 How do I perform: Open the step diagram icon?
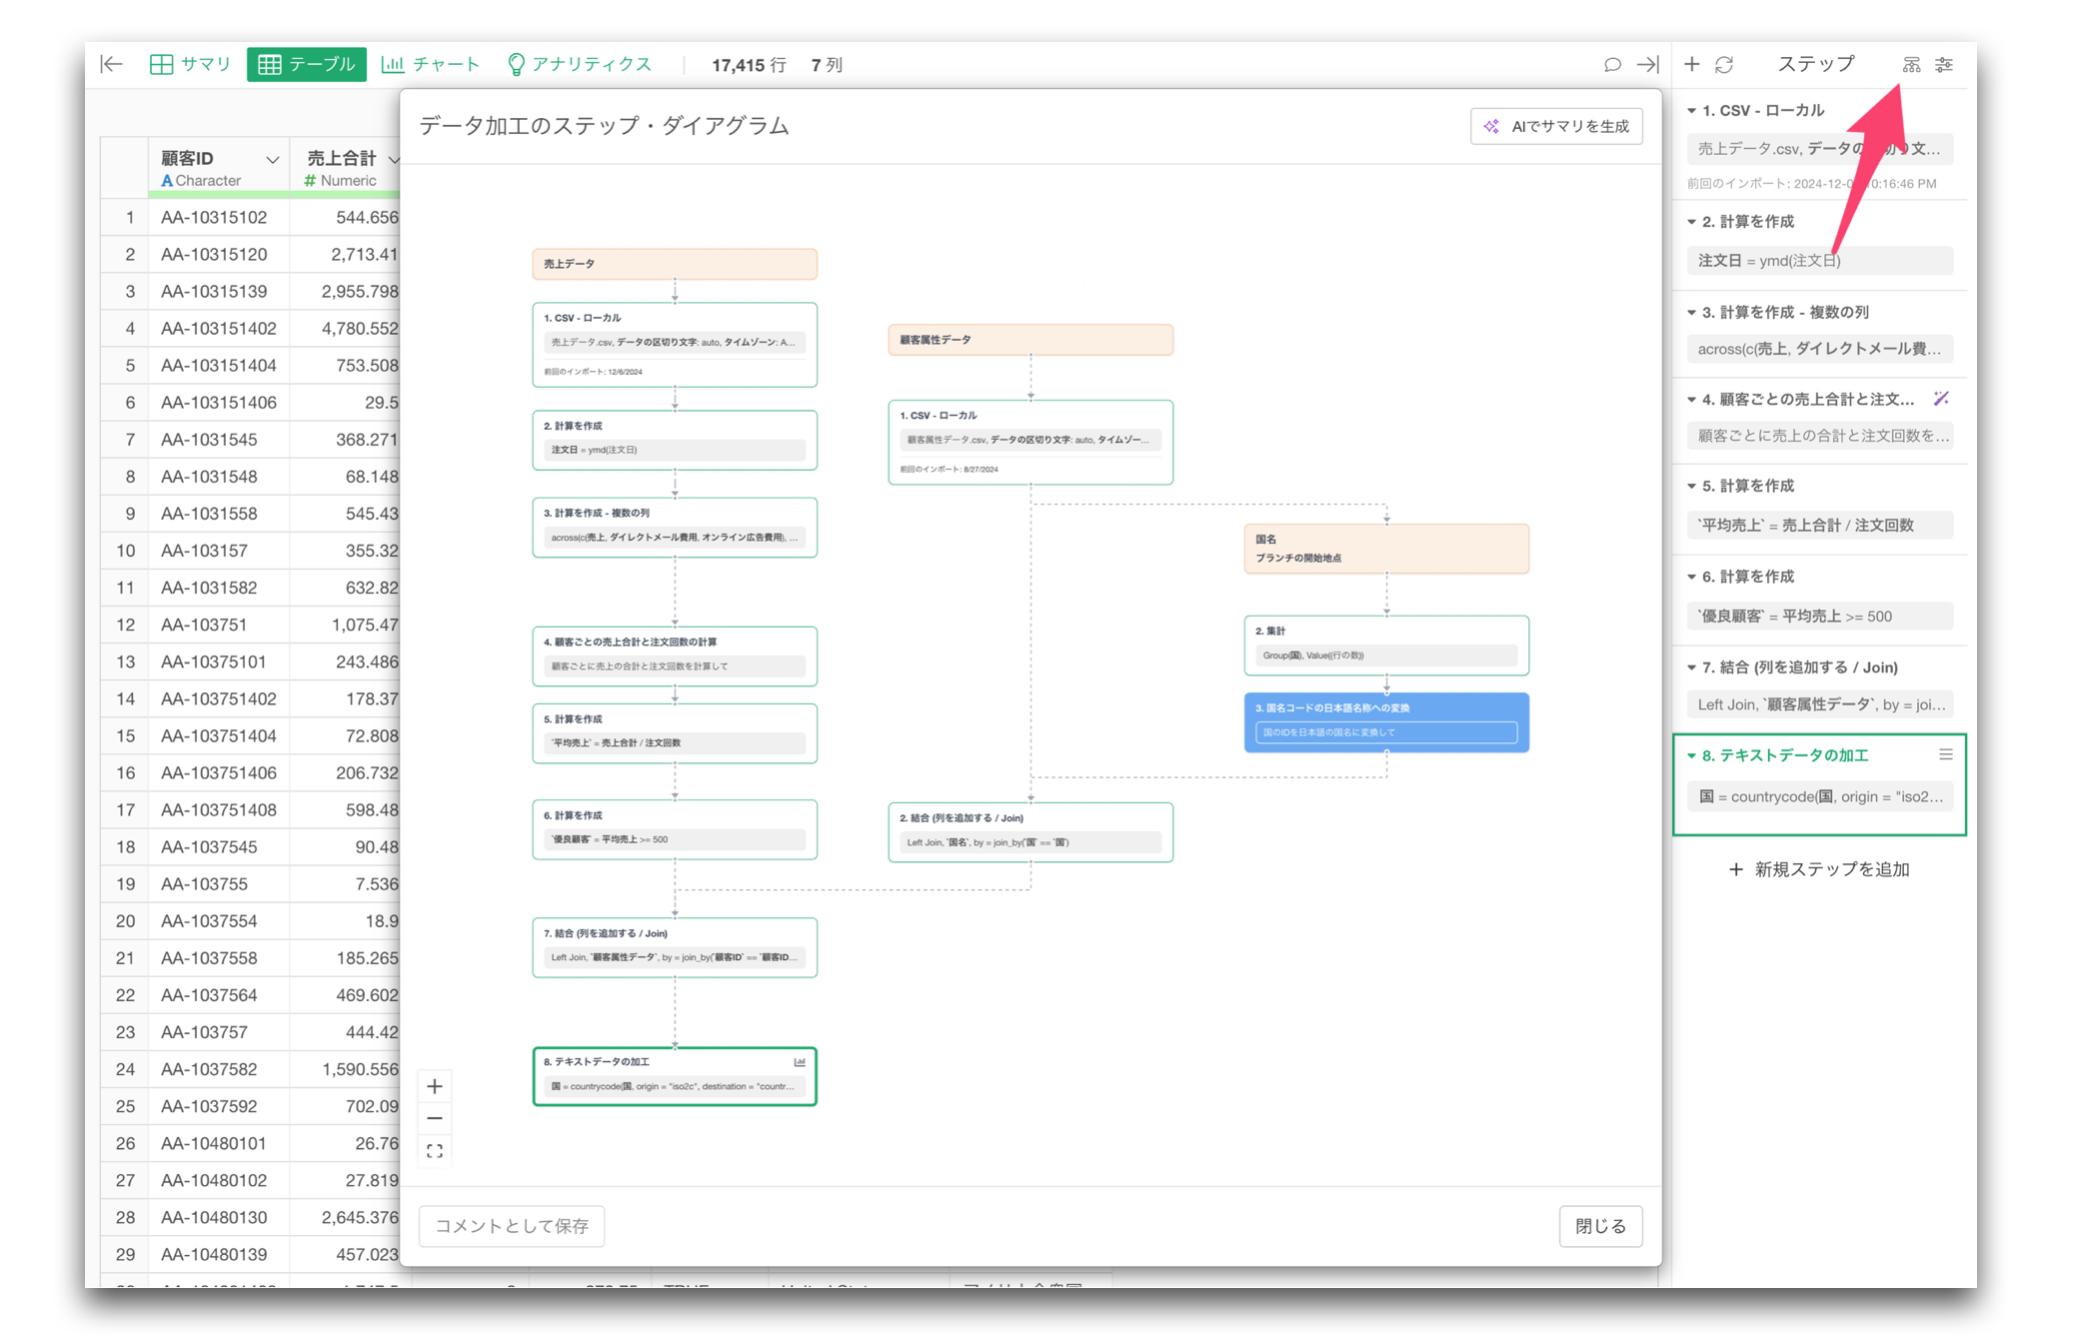pyautogui.click(x=1911, y=64)
